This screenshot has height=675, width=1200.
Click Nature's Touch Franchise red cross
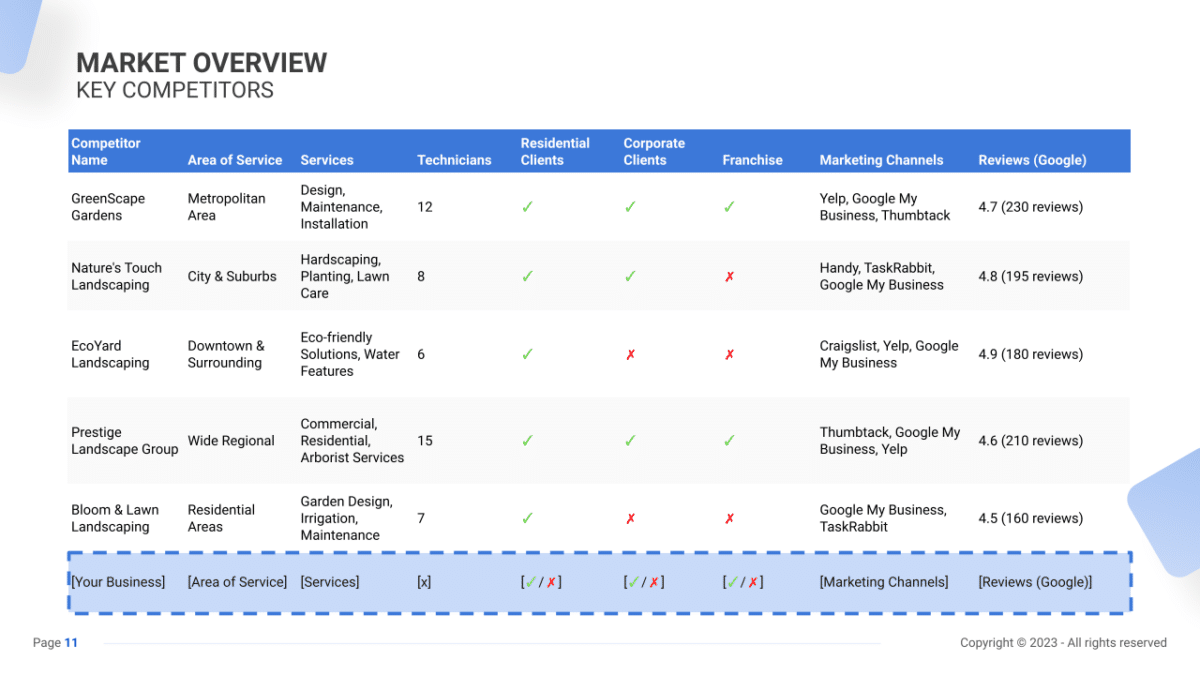[729, 277]
